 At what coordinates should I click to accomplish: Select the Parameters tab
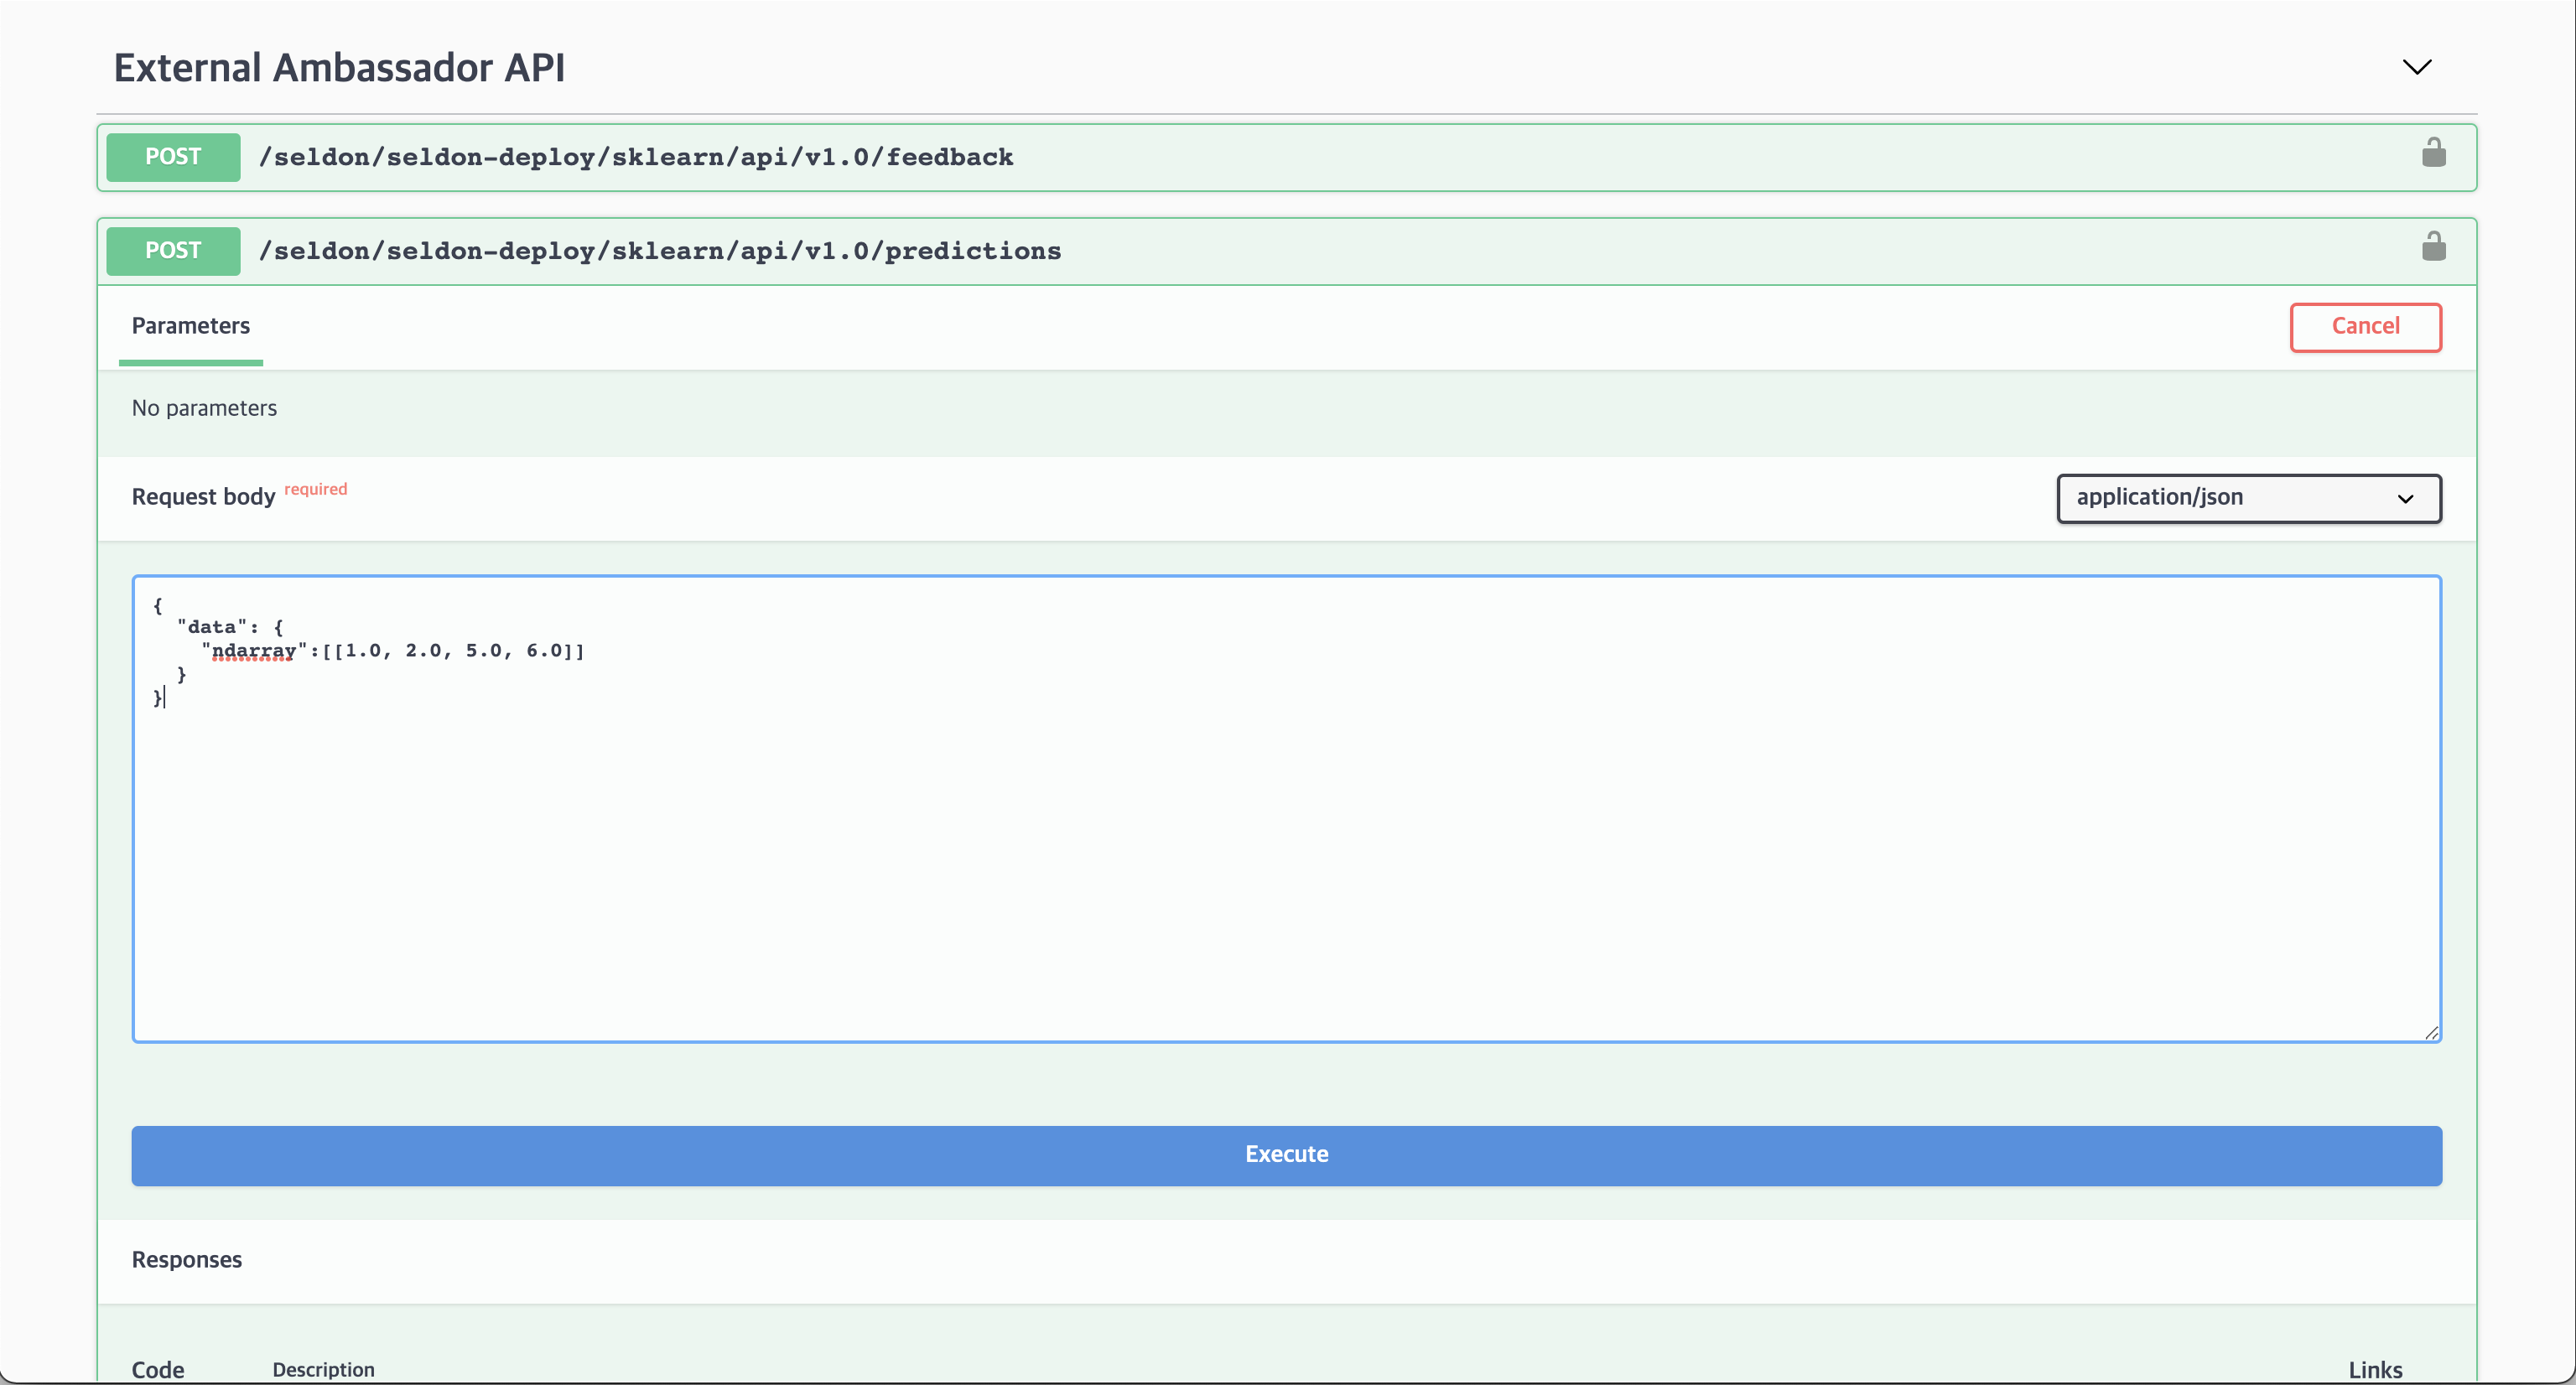(190, 326)
